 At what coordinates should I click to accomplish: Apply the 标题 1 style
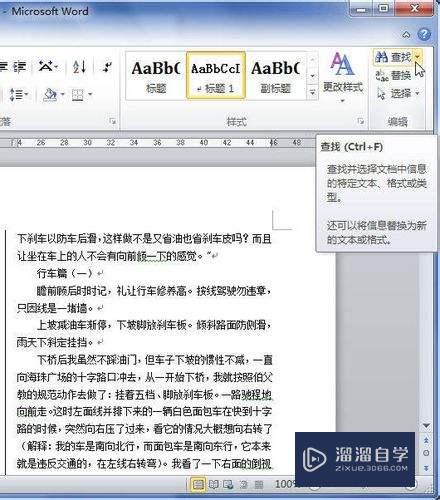point(216,76)
